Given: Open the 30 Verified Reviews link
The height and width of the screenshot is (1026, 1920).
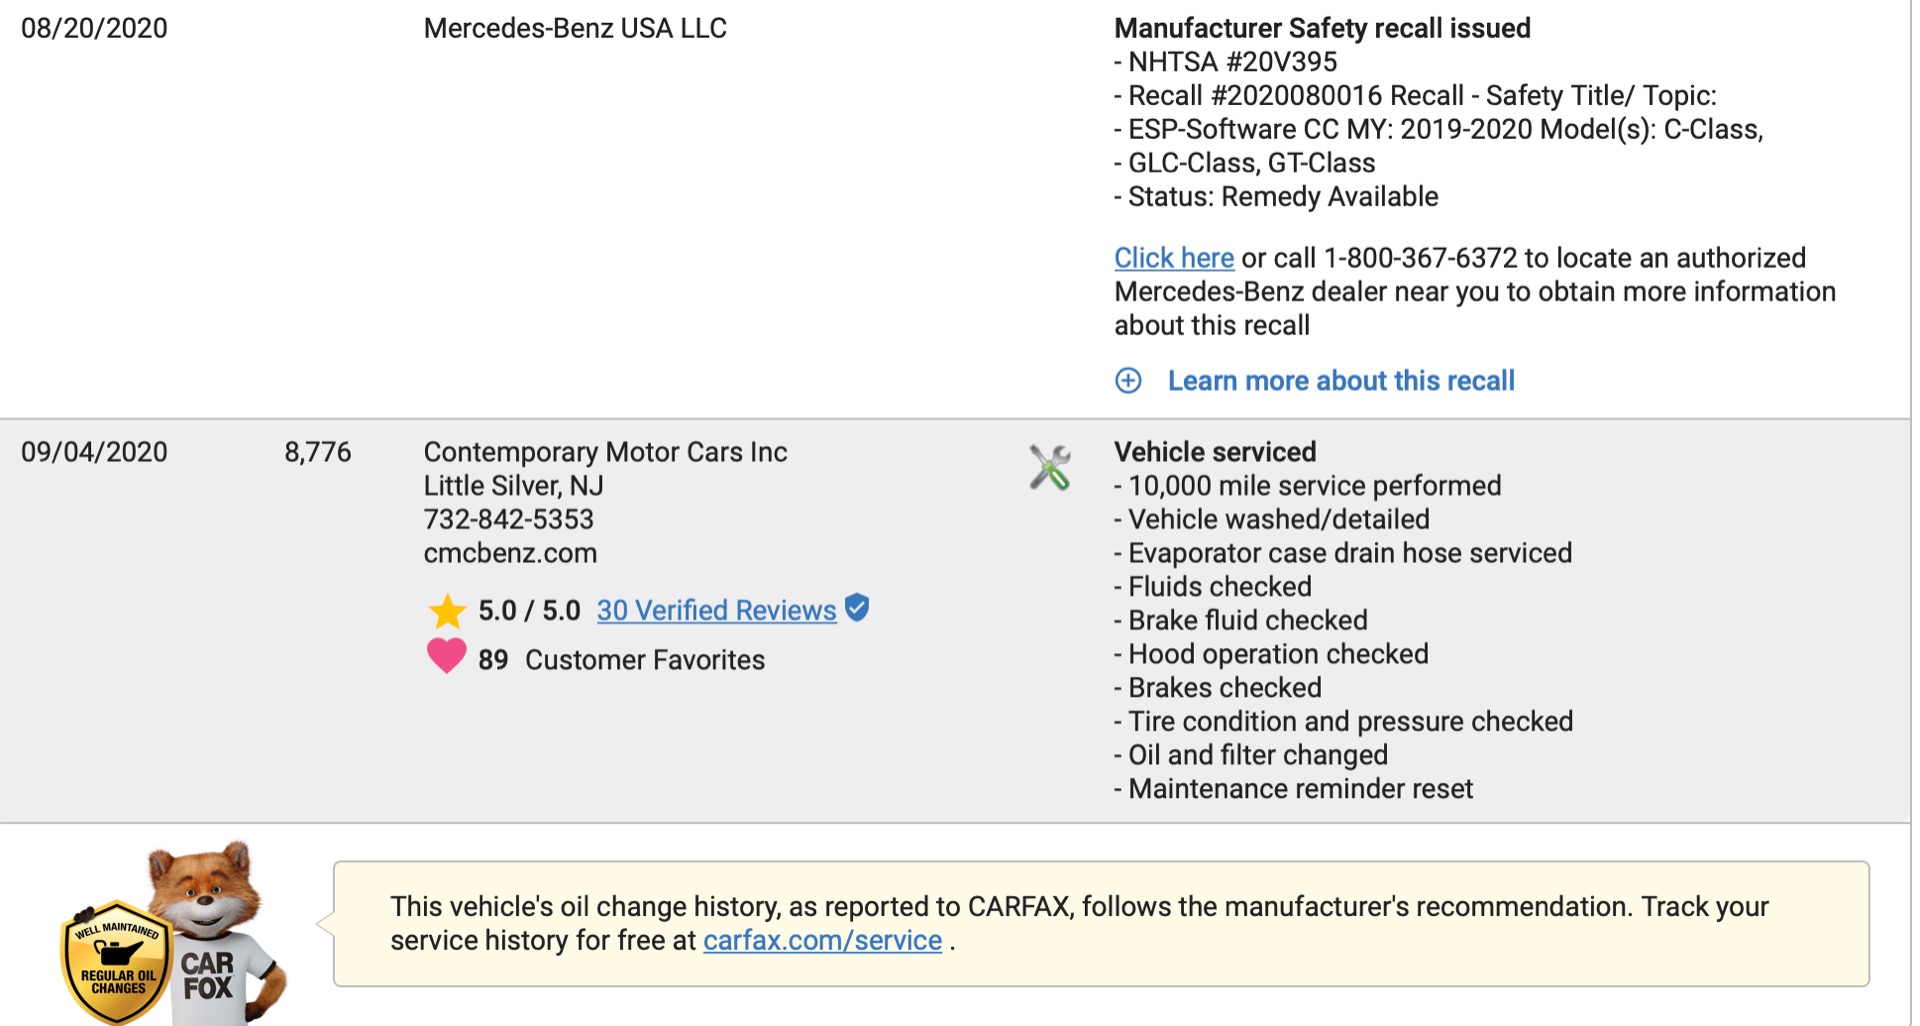Looking at the screenshot, I should (x=716, y=610).
